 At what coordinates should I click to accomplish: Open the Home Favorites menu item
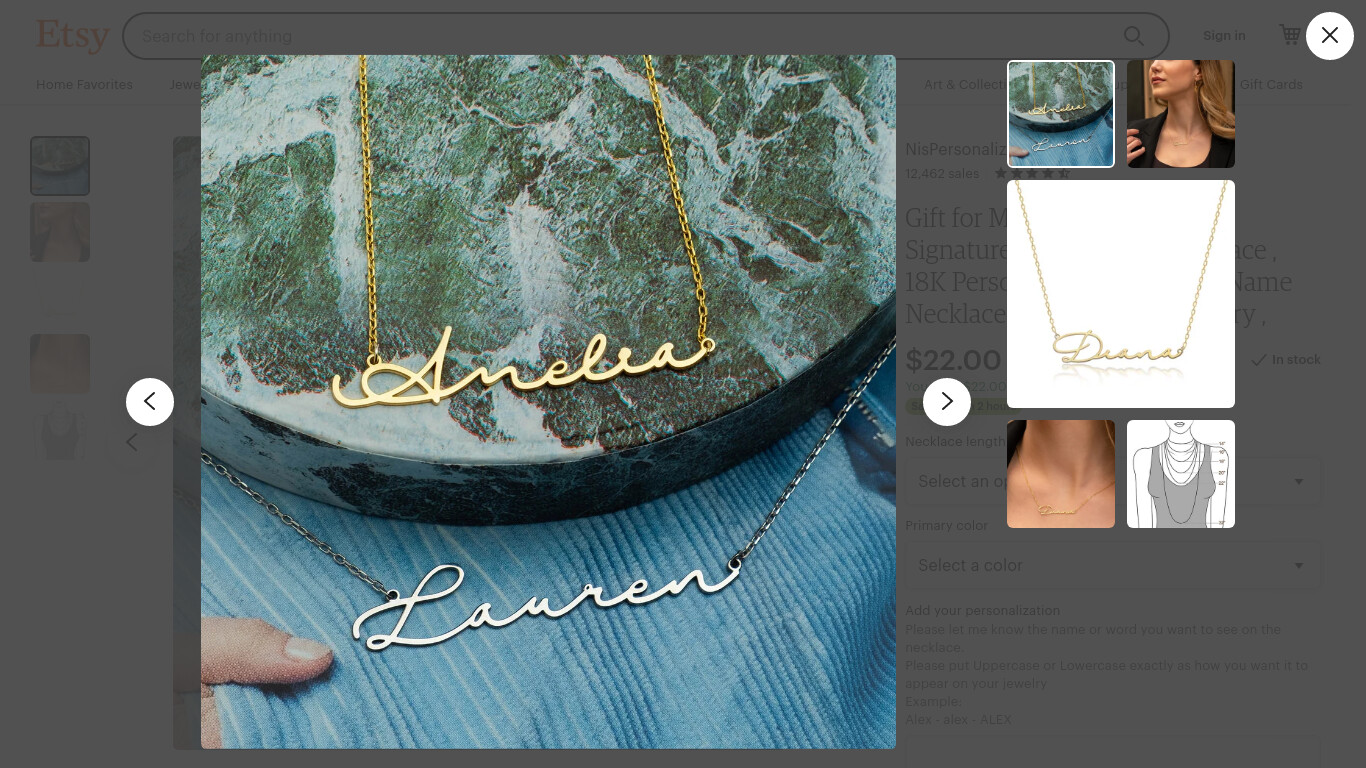pyautogui.click(x=84, y=85)
